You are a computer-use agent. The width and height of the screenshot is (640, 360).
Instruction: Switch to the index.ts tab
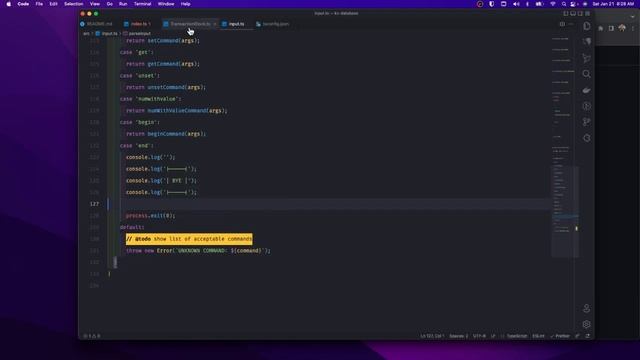click(138, 24)
